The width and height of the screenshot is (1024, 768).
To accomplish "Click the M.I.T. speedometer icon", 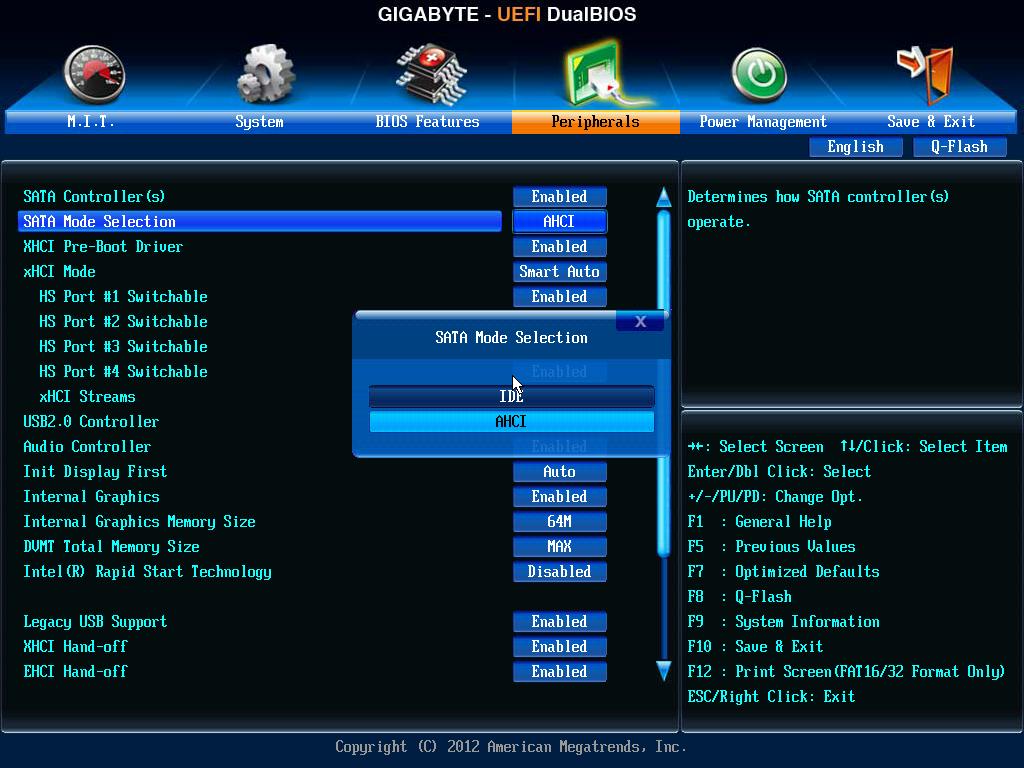I will click(x=95, y=74).
